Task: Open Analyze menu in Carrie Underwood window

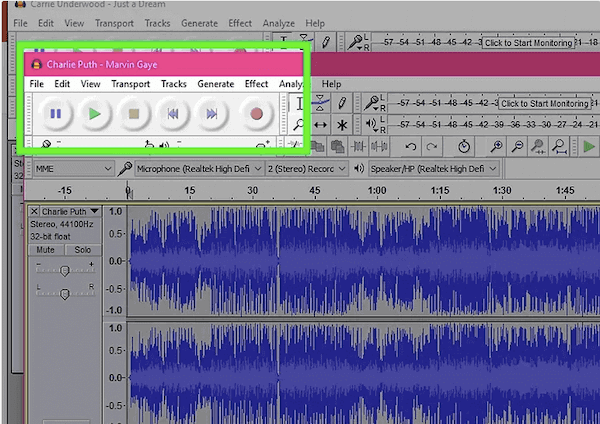Action: [279, 23]
